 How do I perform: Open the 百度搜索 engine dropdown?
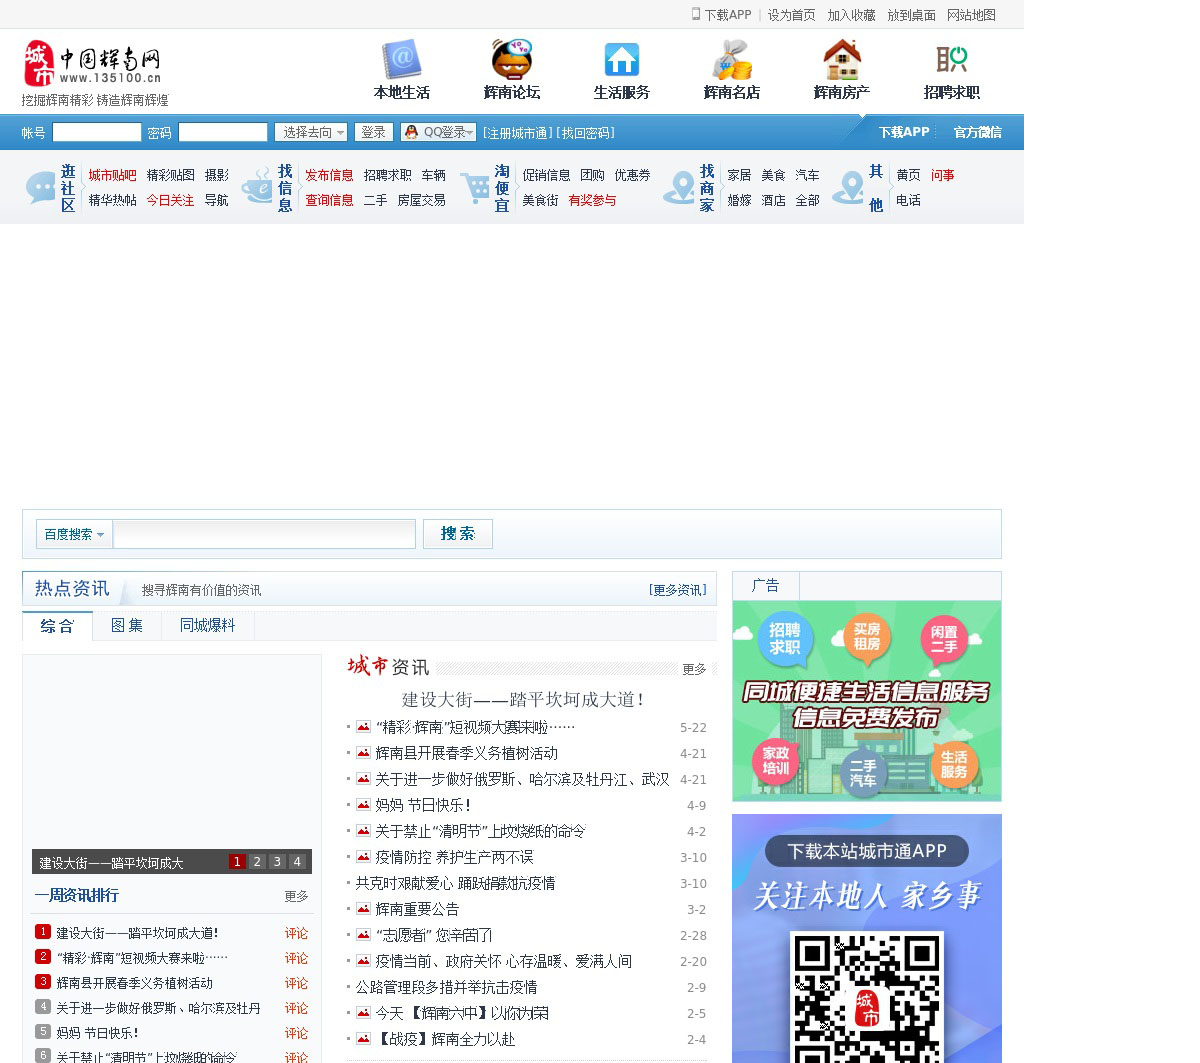point(74,534)
